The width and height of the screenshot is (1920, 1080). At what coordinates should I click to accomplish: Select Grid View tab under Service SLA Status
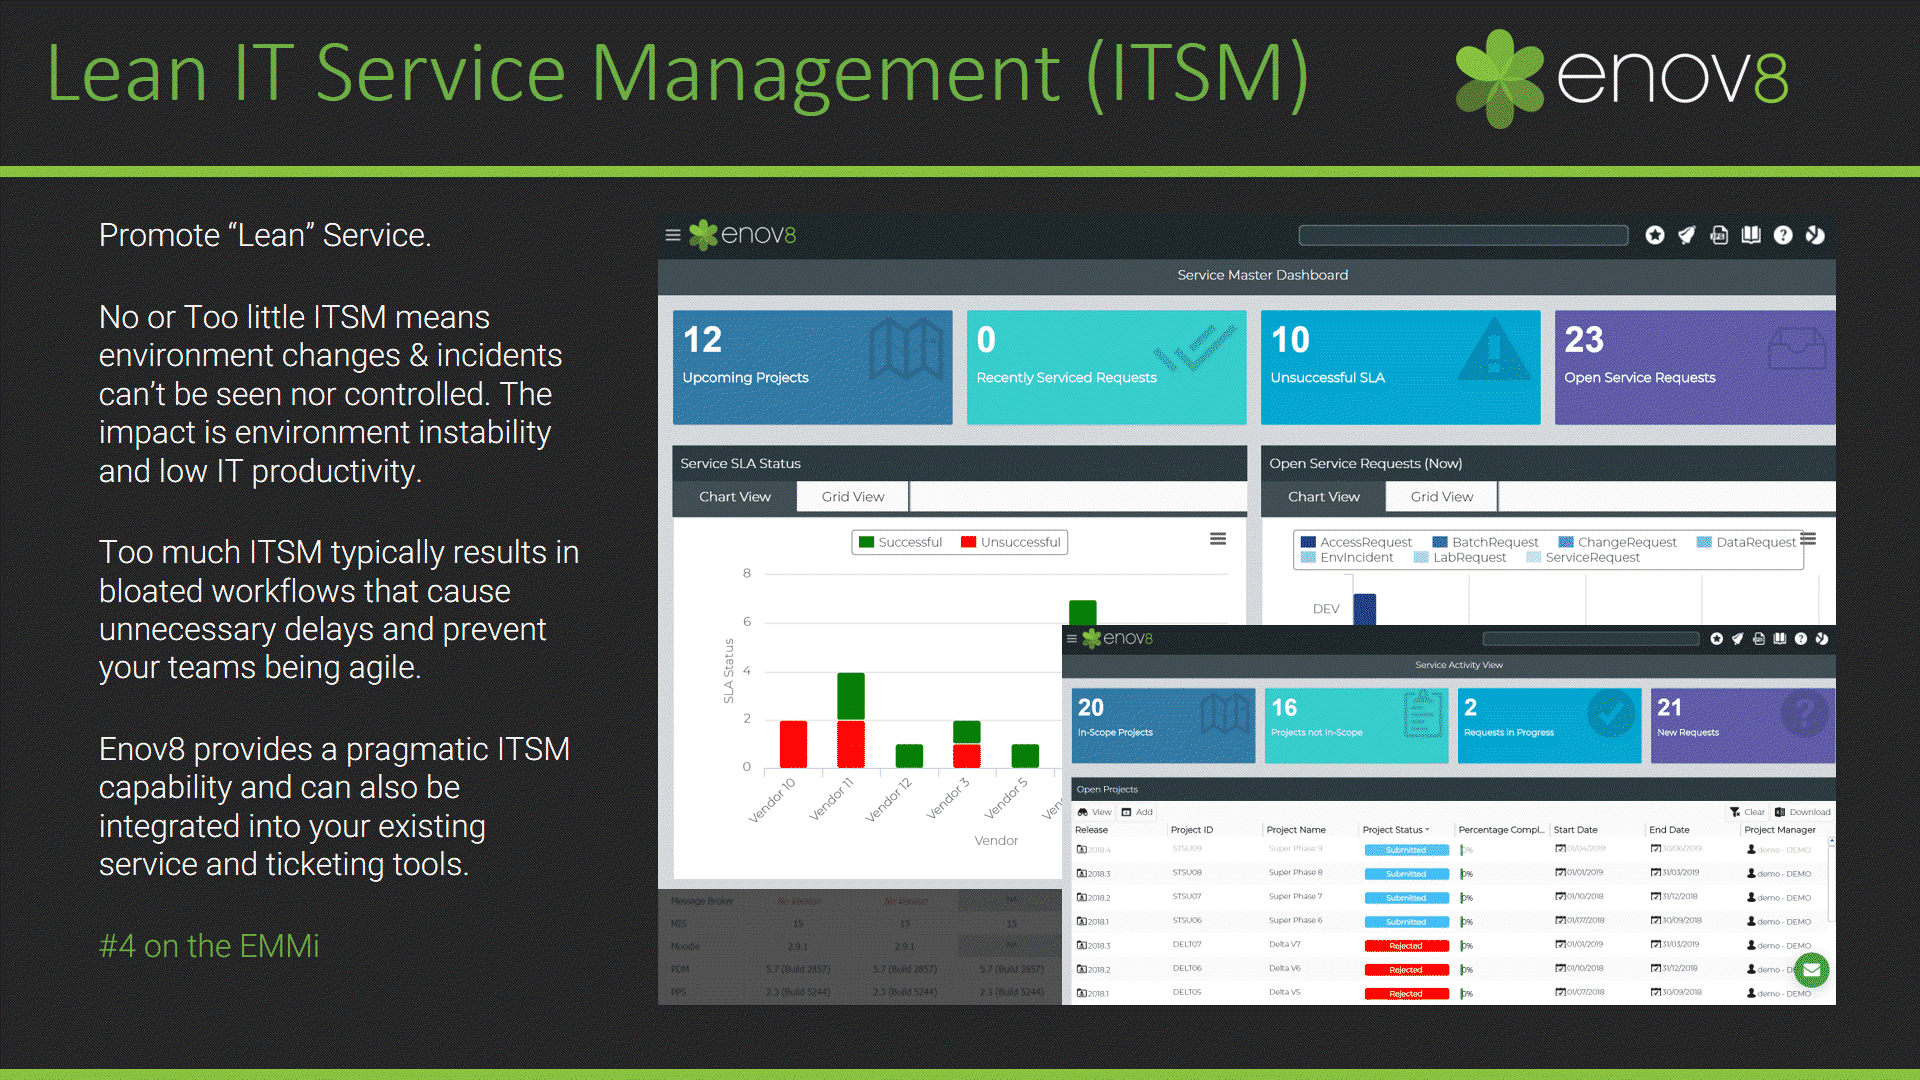click(x=853, y=497)
